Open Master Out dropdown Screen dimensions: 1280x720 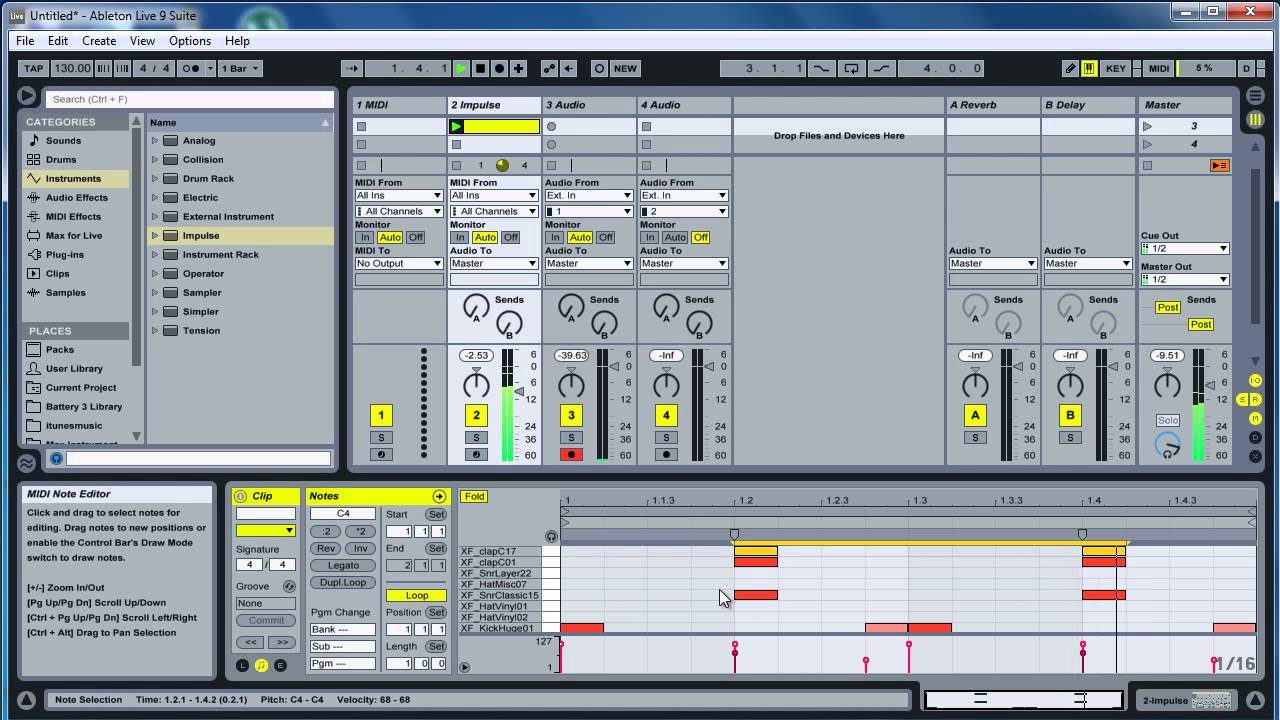tap(1185, 279)
